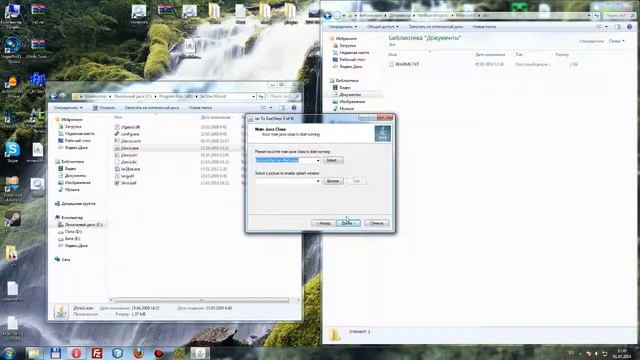Select Загрузки in right window sidebar
The image size is (640, 360).
(347, 45)
